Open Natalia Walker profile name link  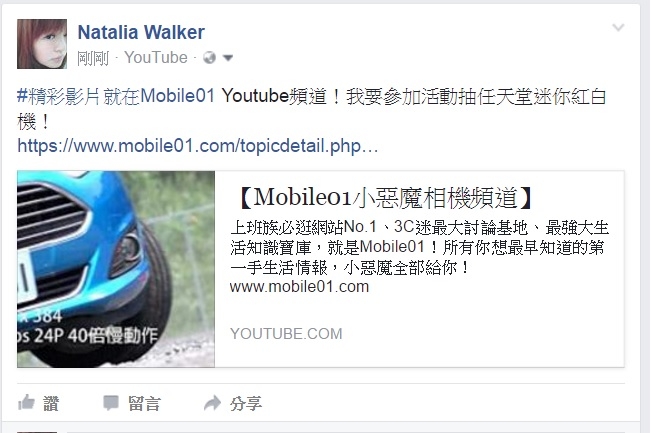(141, 32)
